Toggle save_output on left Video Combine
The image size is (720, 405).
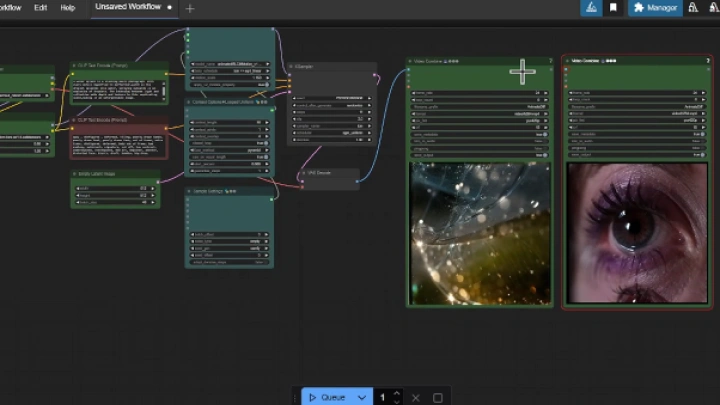click(x=479, y=155)
